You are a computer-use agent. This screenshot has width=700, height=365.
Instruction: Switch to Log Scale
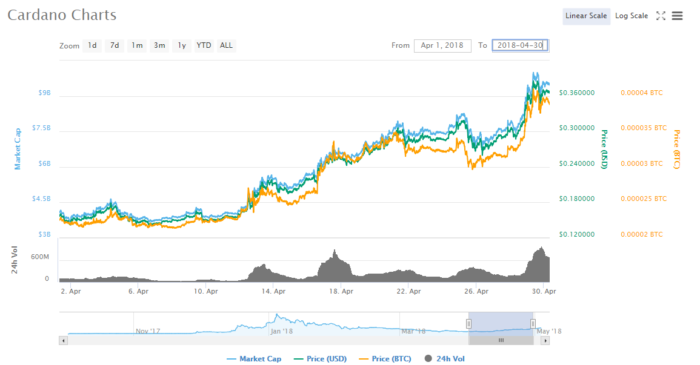pos(631,16)
